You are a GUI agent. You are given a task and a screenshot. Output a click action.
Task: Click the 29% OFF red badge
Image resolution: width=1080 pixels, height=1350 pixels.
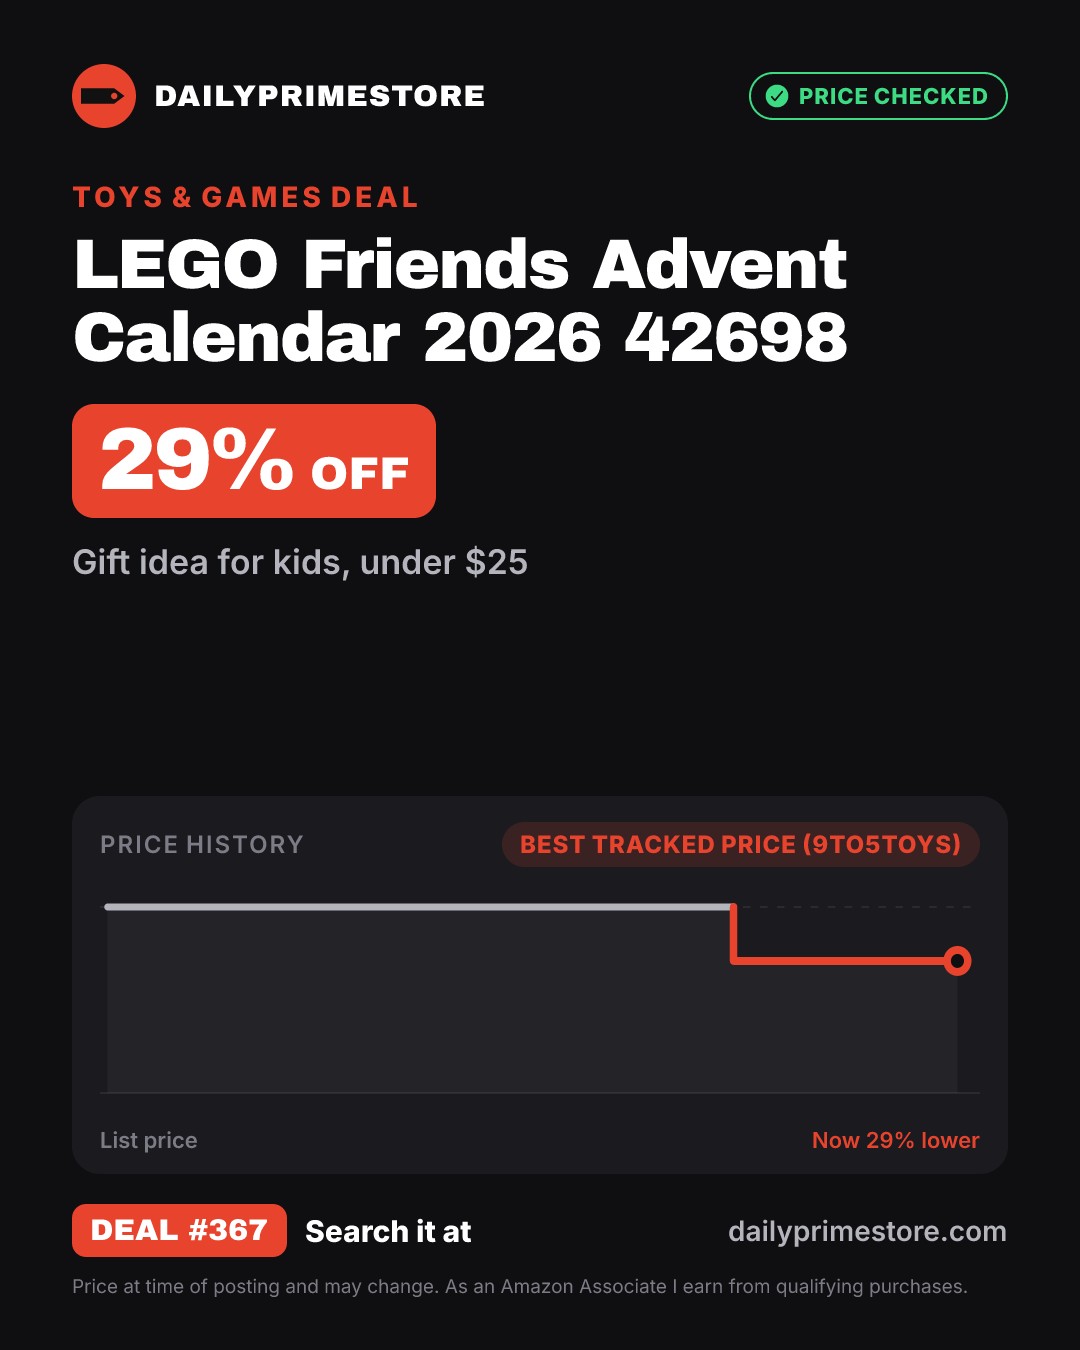point(254,461)
